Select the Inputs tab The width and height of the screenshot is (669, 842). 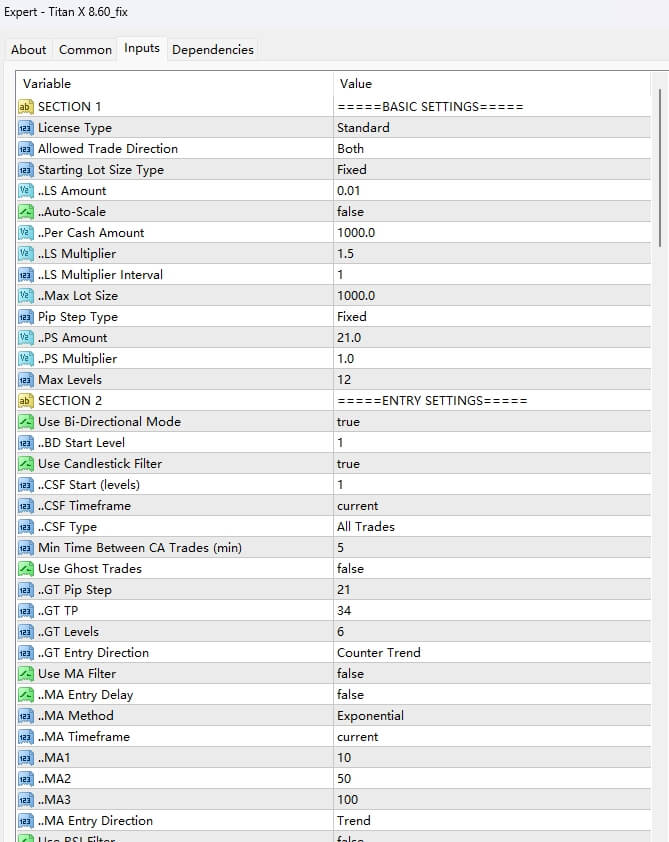tap(142, 48)
